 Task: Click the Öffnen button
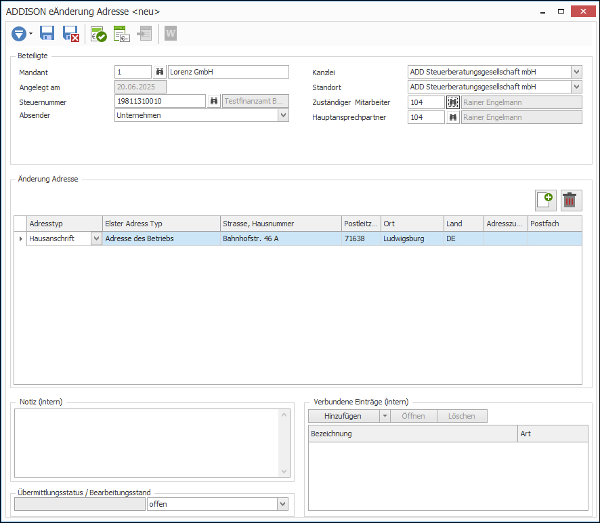coord(413,416)
